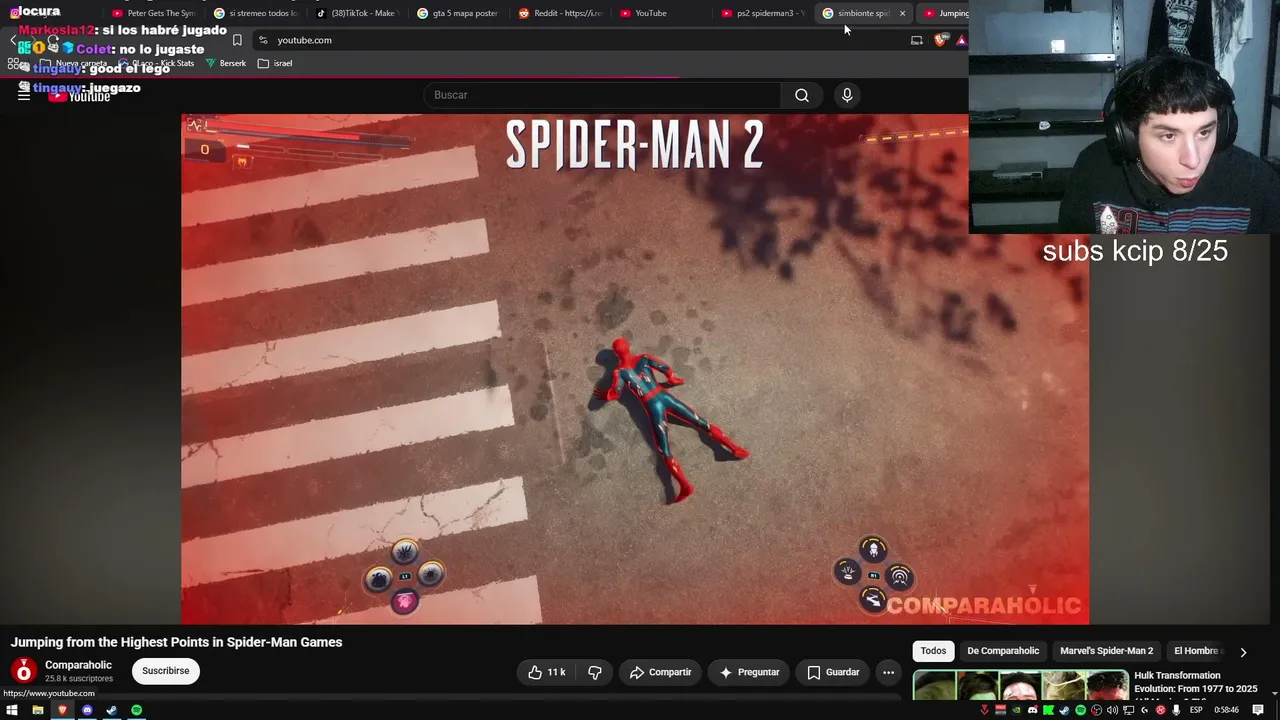Open the Brave Shields lion icon
The height and width of the screenshot is (720, 1280).
click(940, 40)
